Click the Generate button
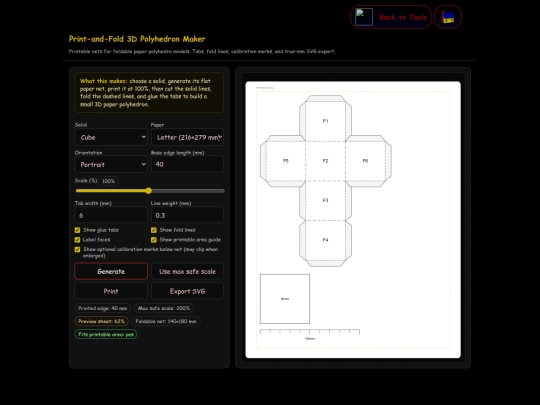Screen dimensions: 540x405 click(111, 271)
